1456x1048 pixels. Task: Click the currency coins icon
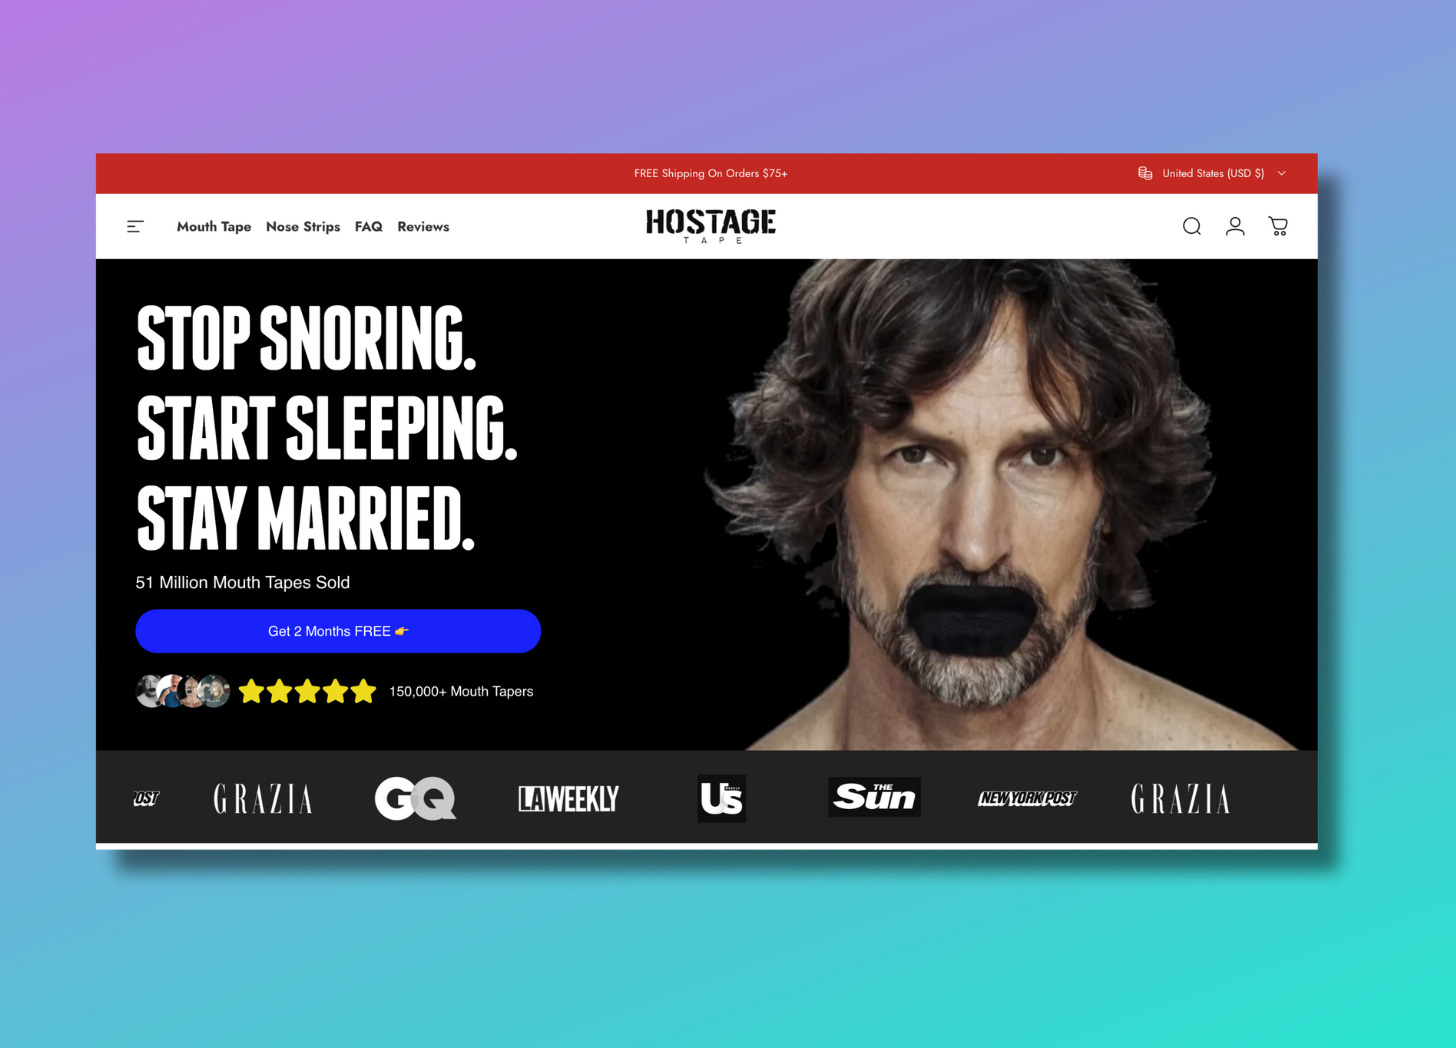(1145, 173)
